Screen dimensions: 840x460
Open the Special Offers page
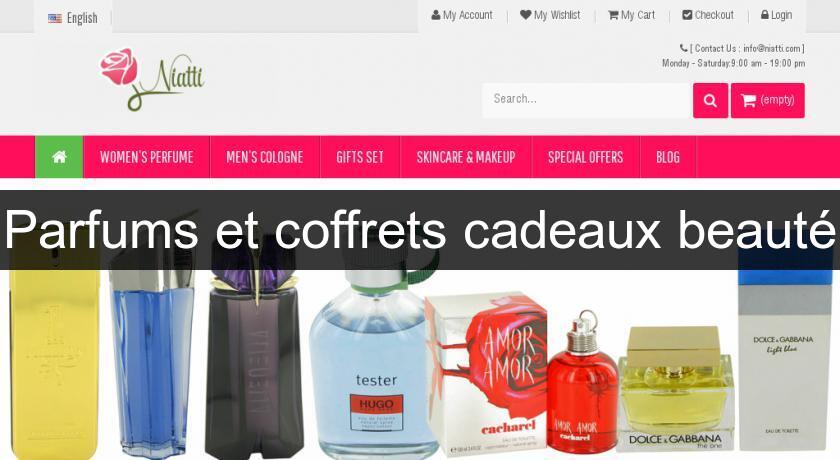[x=586, y=157]
